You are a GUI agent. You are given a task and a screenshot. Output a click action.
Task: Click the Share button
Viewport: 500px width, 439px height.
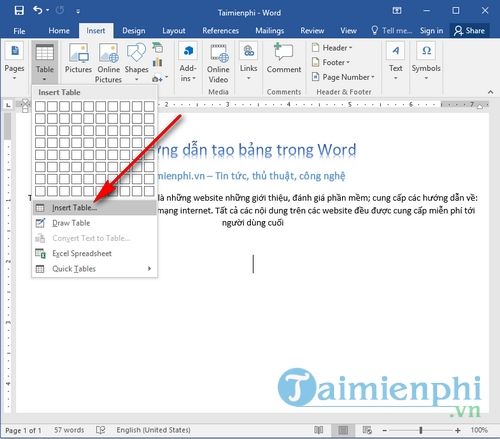click(x=469, y=31)
